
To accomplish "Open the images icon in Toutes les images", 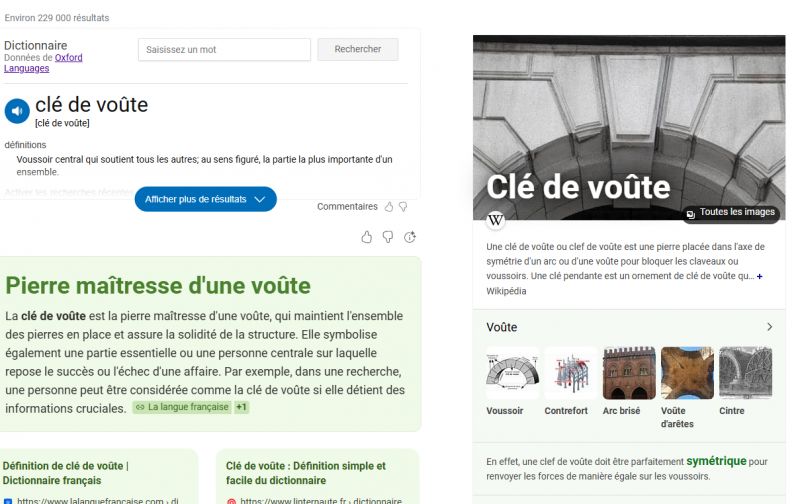I will point(690,214).
